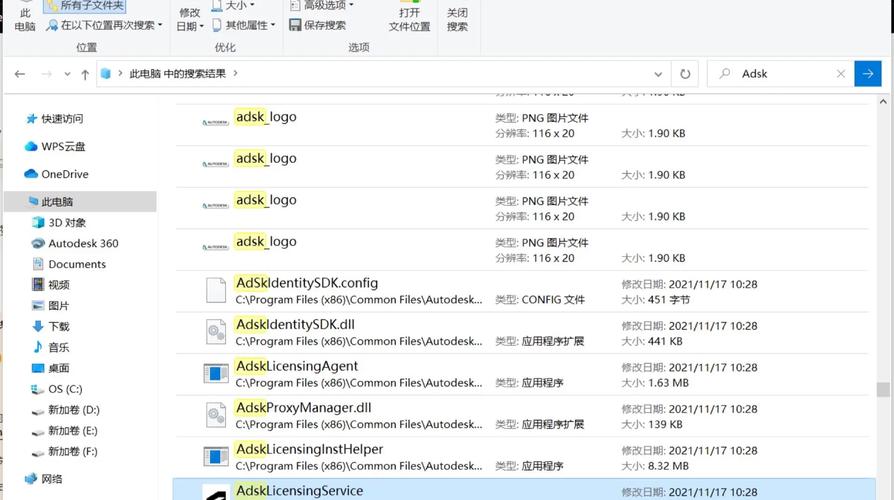
Task: Select AdSkIdentitySDK.config file name
Action: [307, 283]
